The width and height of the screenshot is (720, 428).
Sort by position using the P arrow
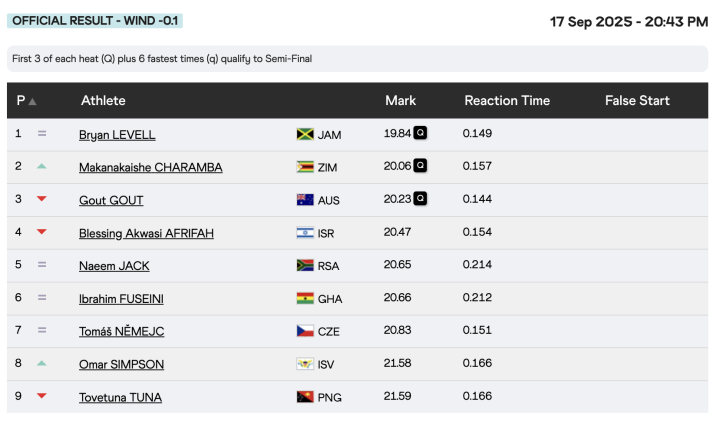point(32,101)
